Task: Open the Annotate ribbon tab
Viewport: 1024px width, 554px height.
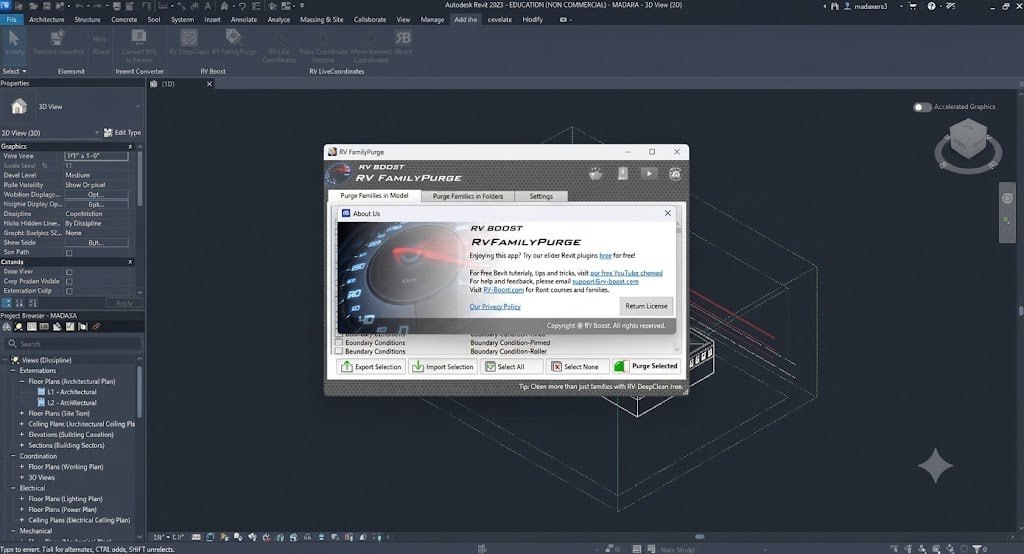Action: [x=244, y=20]
